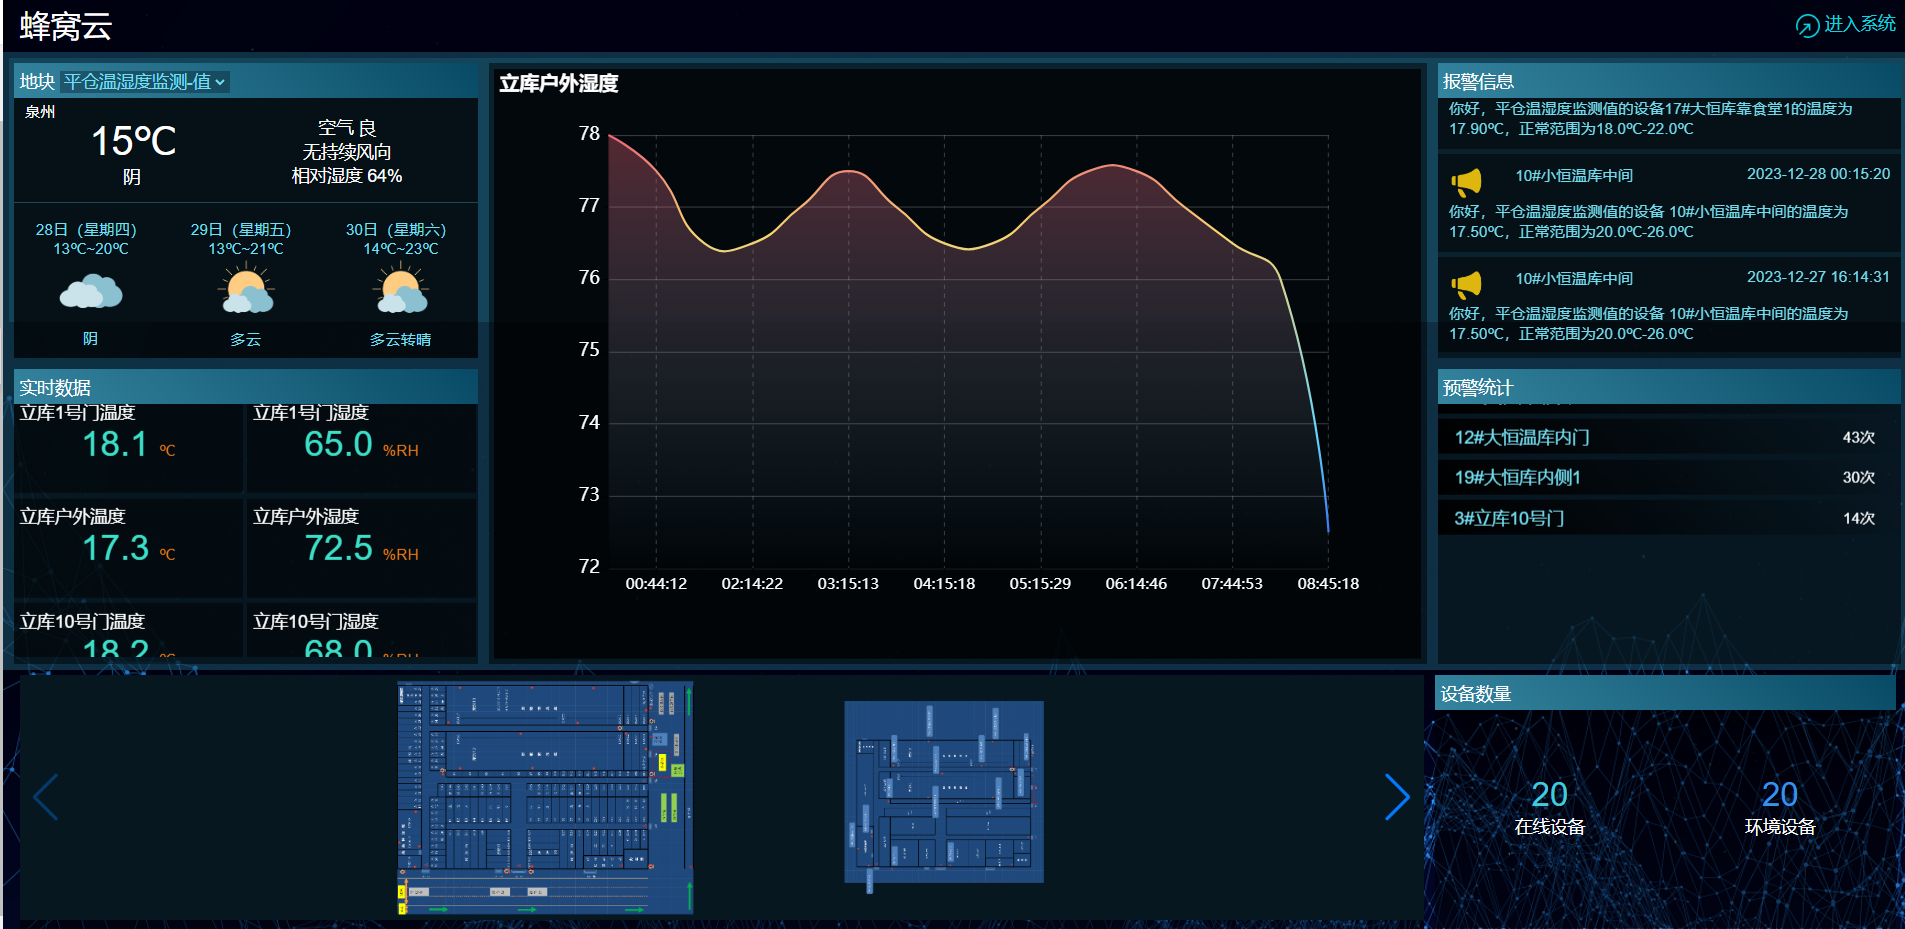Screen dimensions: 1905x929
Task: Click the 环境设备 count 20
Action: pyautogui.click(x=1779, y=794)
